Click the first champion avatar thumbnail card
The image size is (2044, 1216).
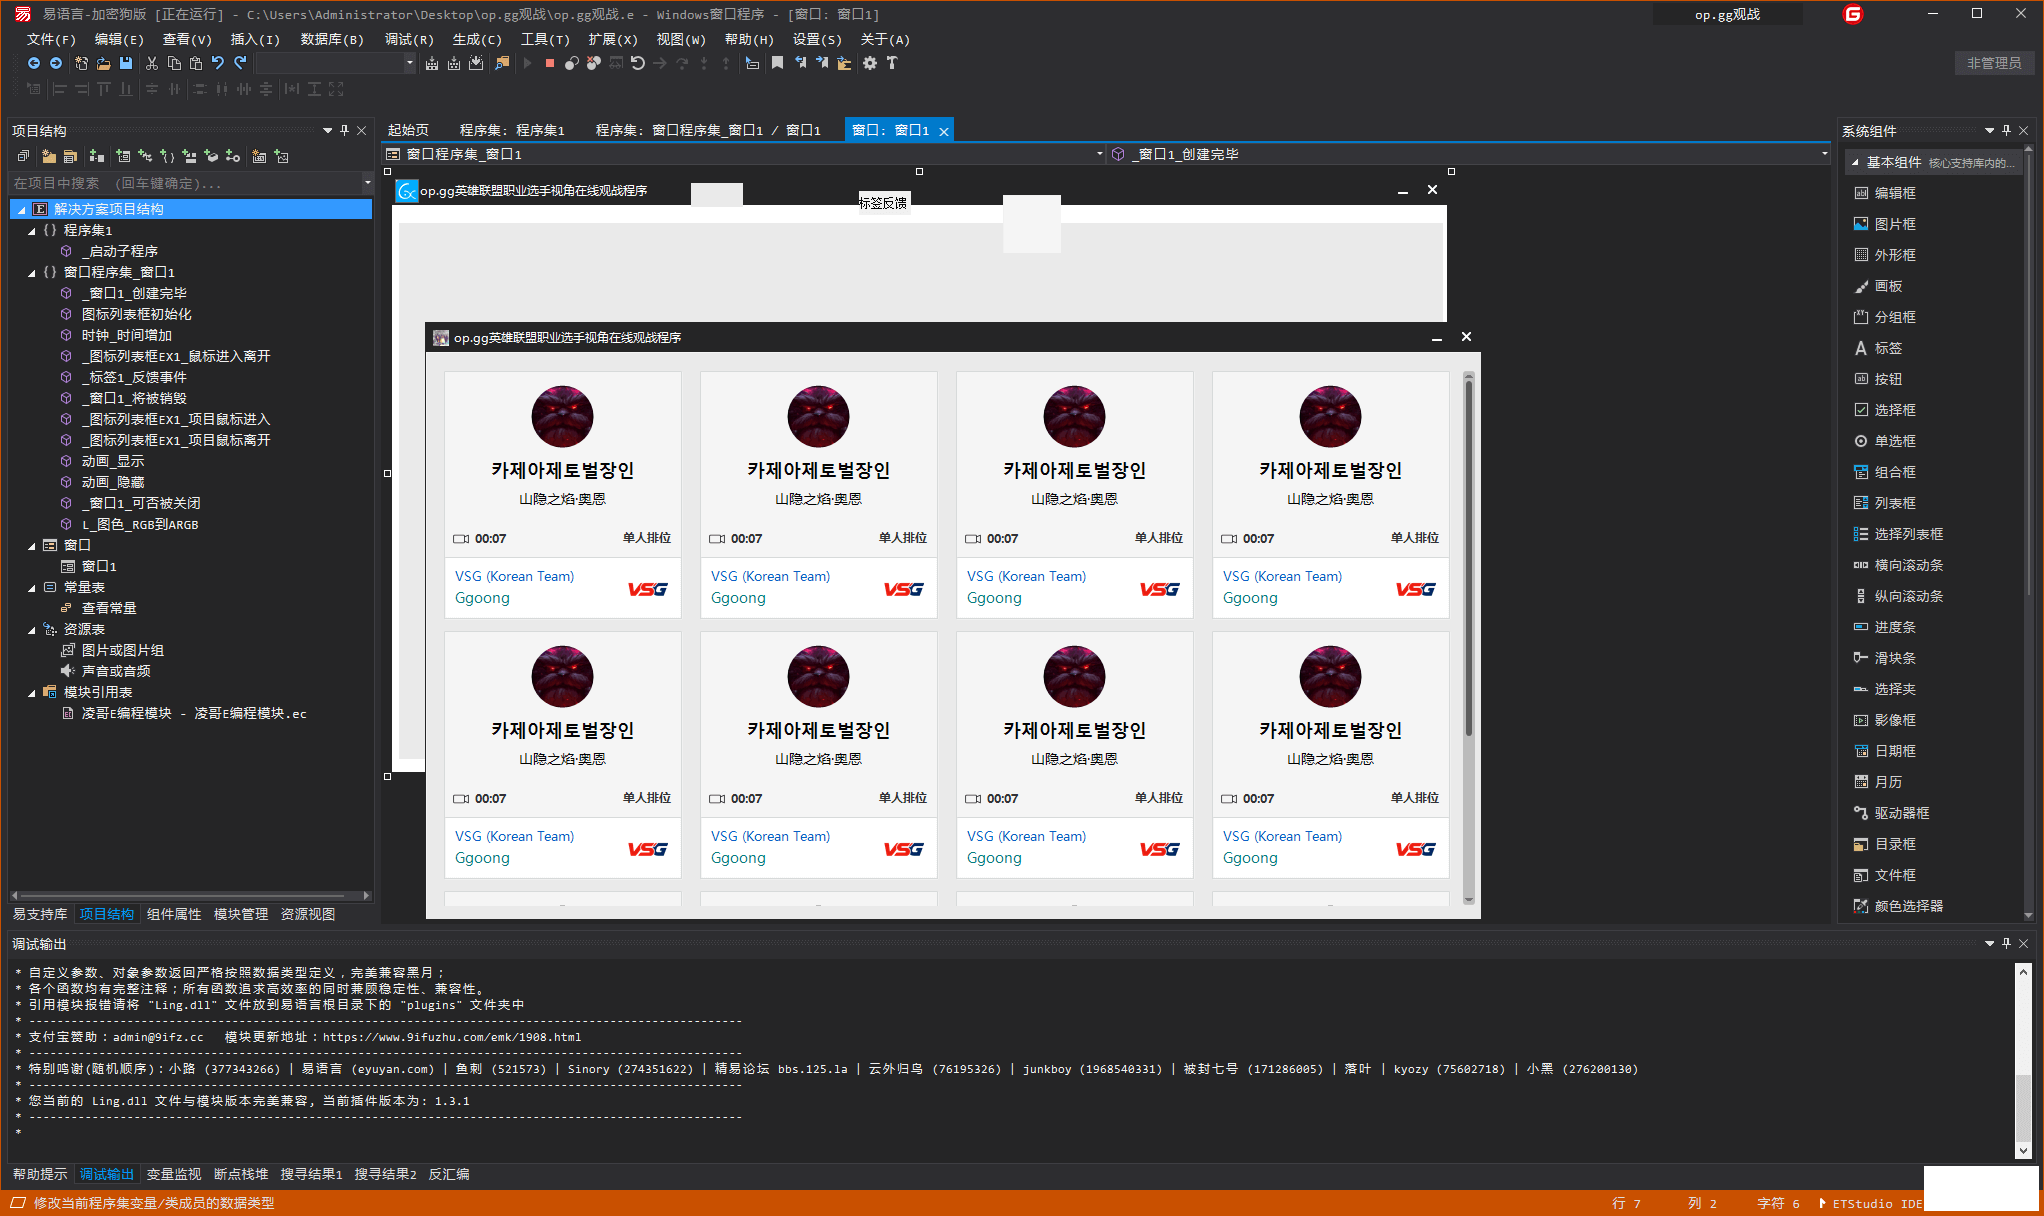pos(562,416)
